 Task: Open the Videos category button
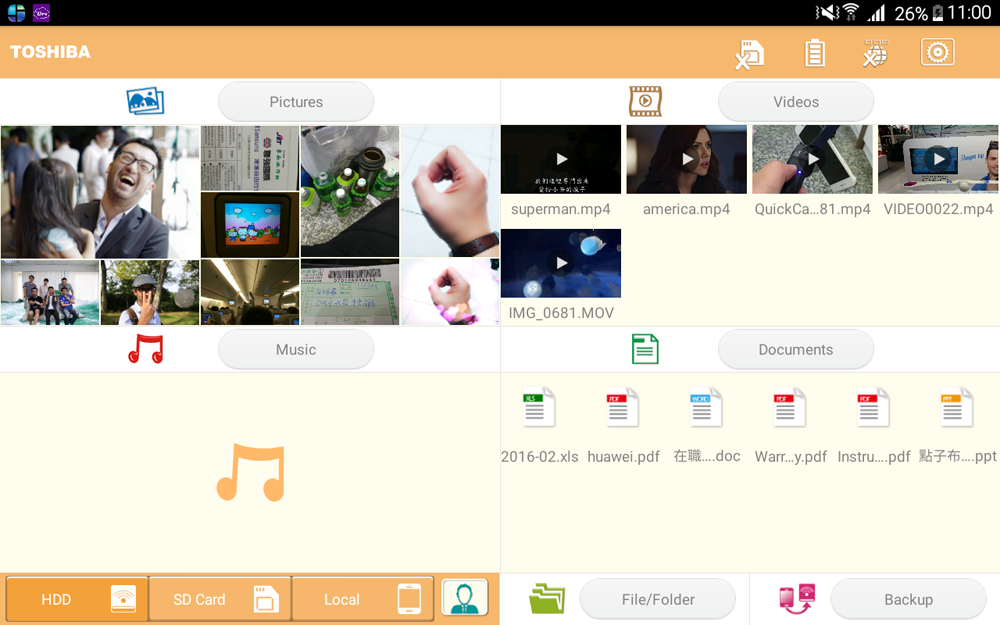tap(796, 101)
